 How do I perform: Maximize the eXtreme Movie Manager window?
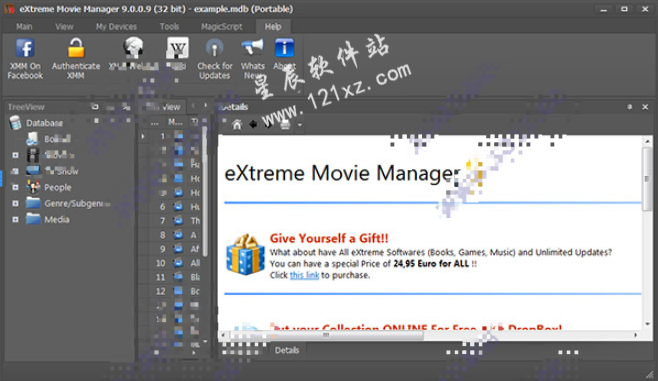coord(624,9)
